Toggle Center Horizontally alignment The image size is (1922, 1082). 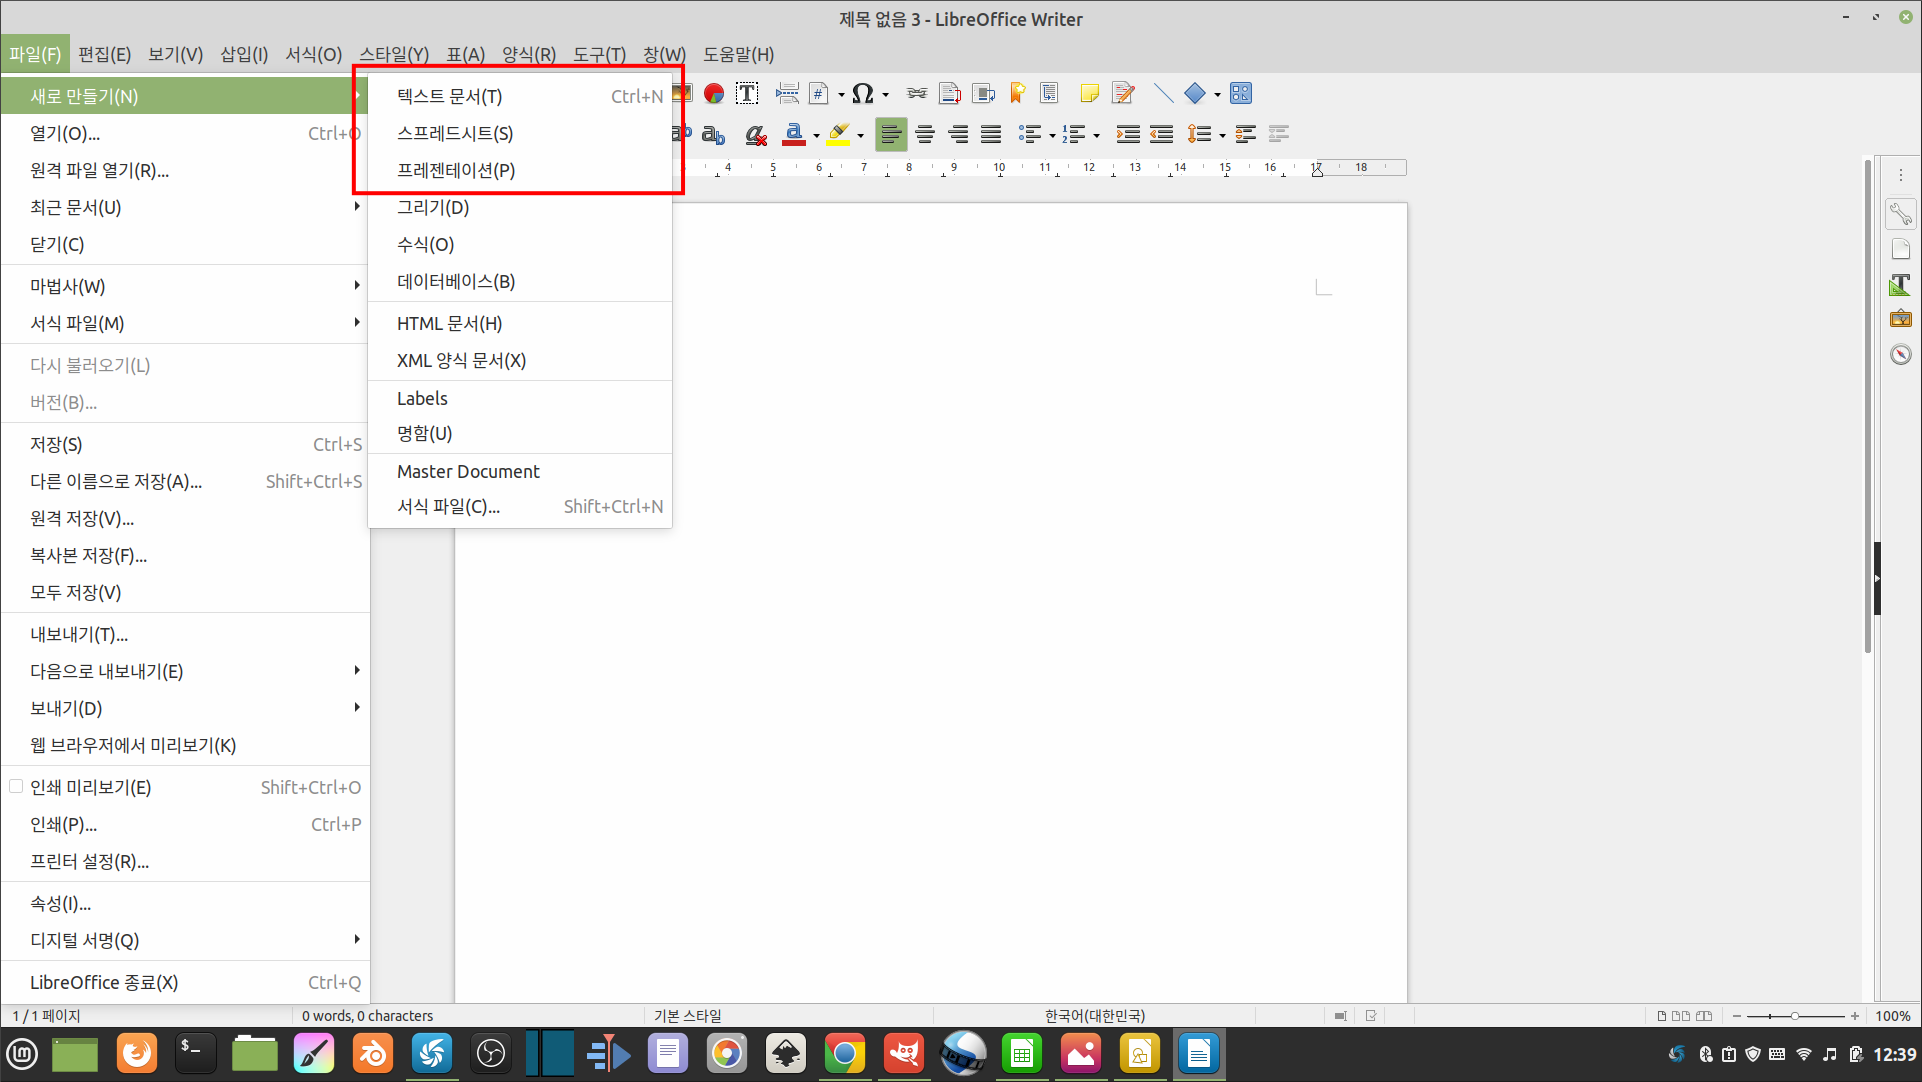[925, 135]
